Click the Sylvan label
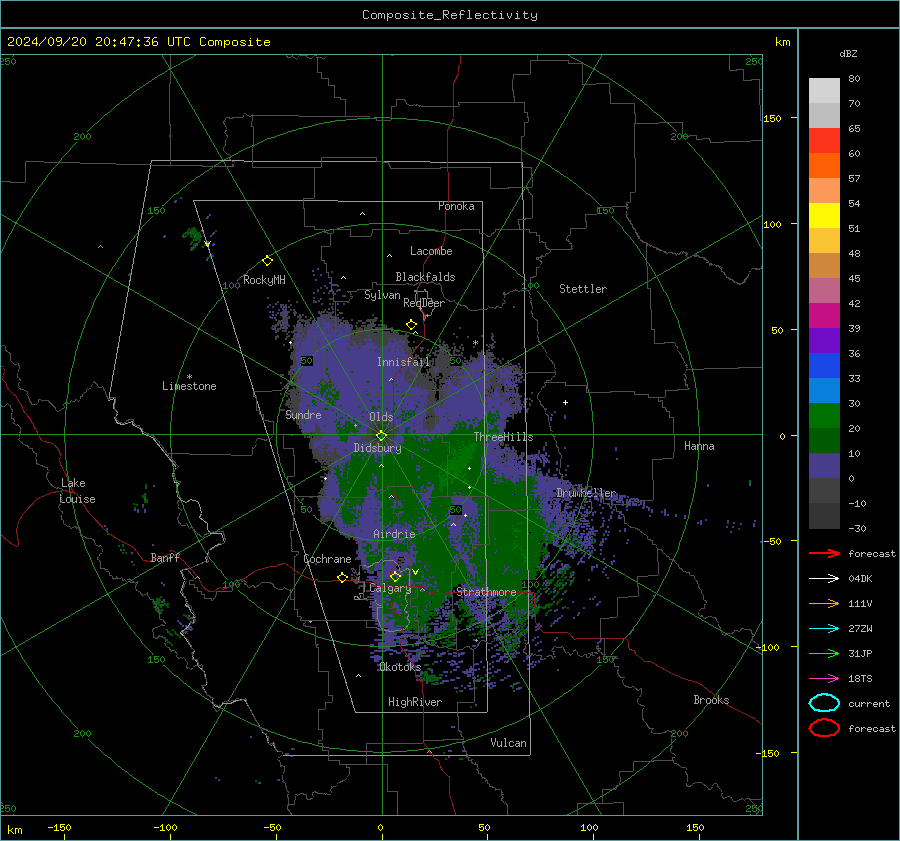The image size is (900, 841). pyautogui.click(x=382, y=296)
